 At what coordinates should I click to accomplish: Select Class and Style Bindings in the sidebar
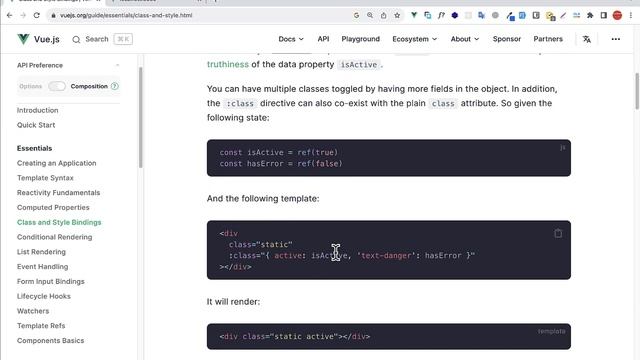[x=59, y=222]
